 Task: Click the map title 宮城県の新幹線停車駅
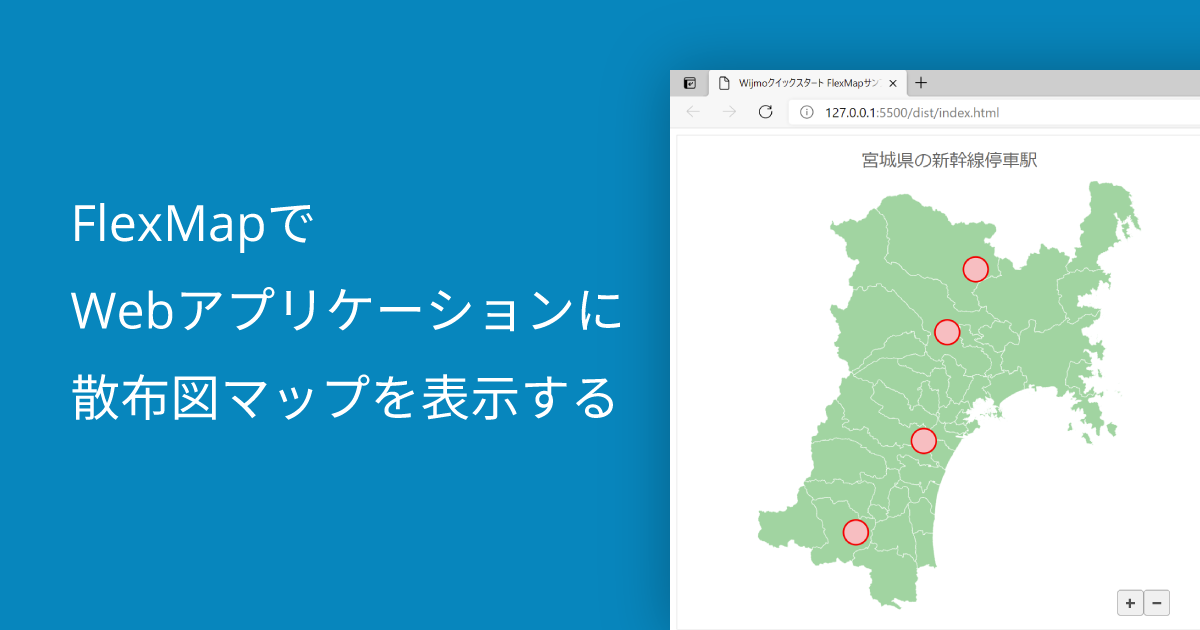(x=949, y=160)
